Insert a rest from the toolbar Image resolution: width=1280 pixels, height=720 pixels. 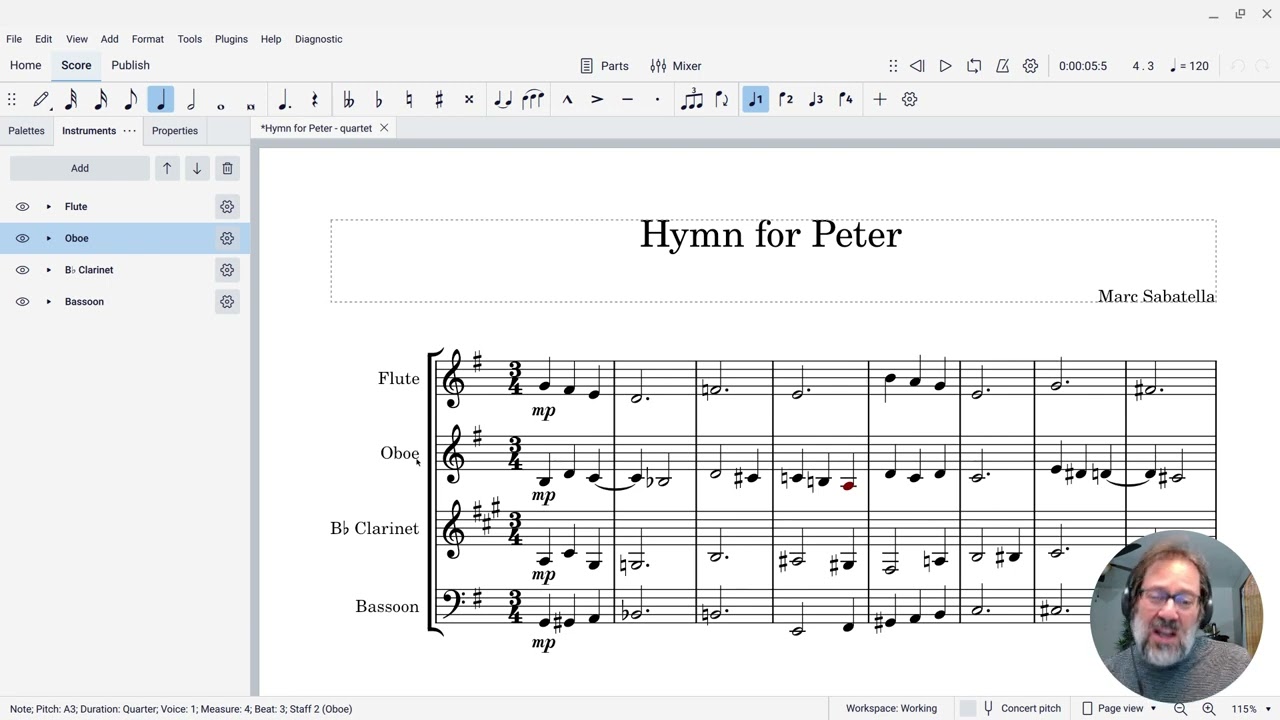point(314,99)
